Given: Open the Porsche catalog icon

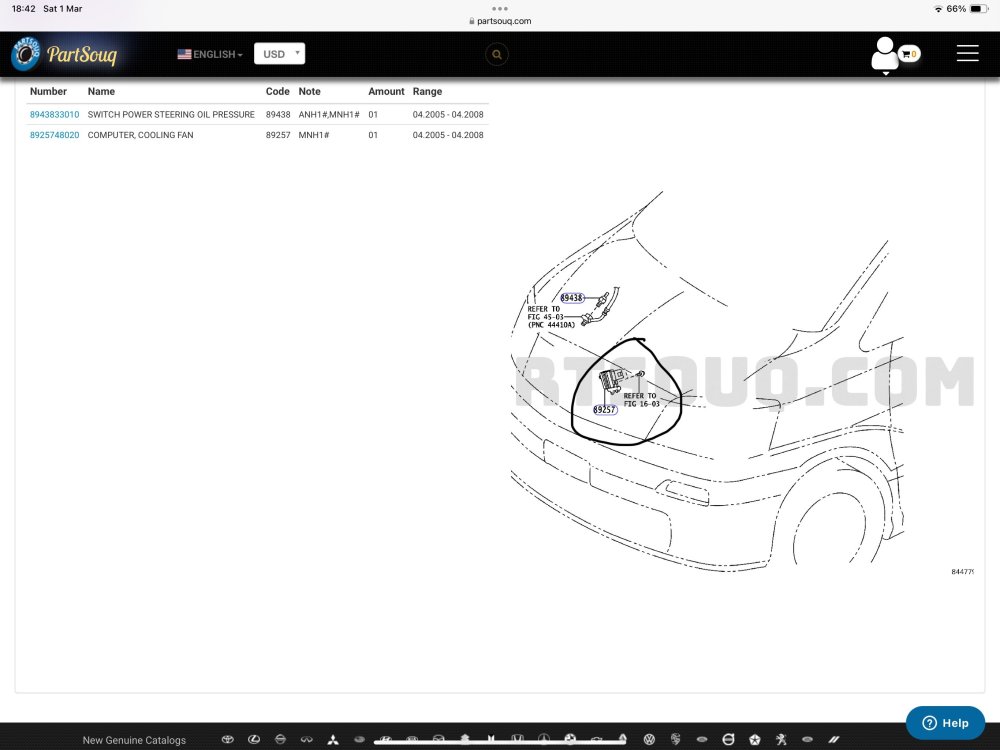Looking at the screenshot, I should coord(675,740).
